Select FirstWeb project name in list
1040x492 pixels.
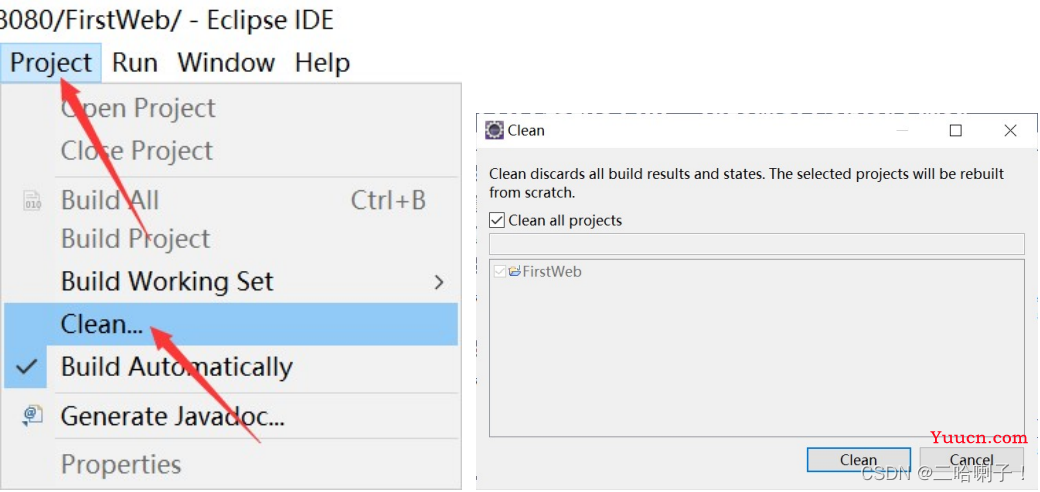click(552, 271)
